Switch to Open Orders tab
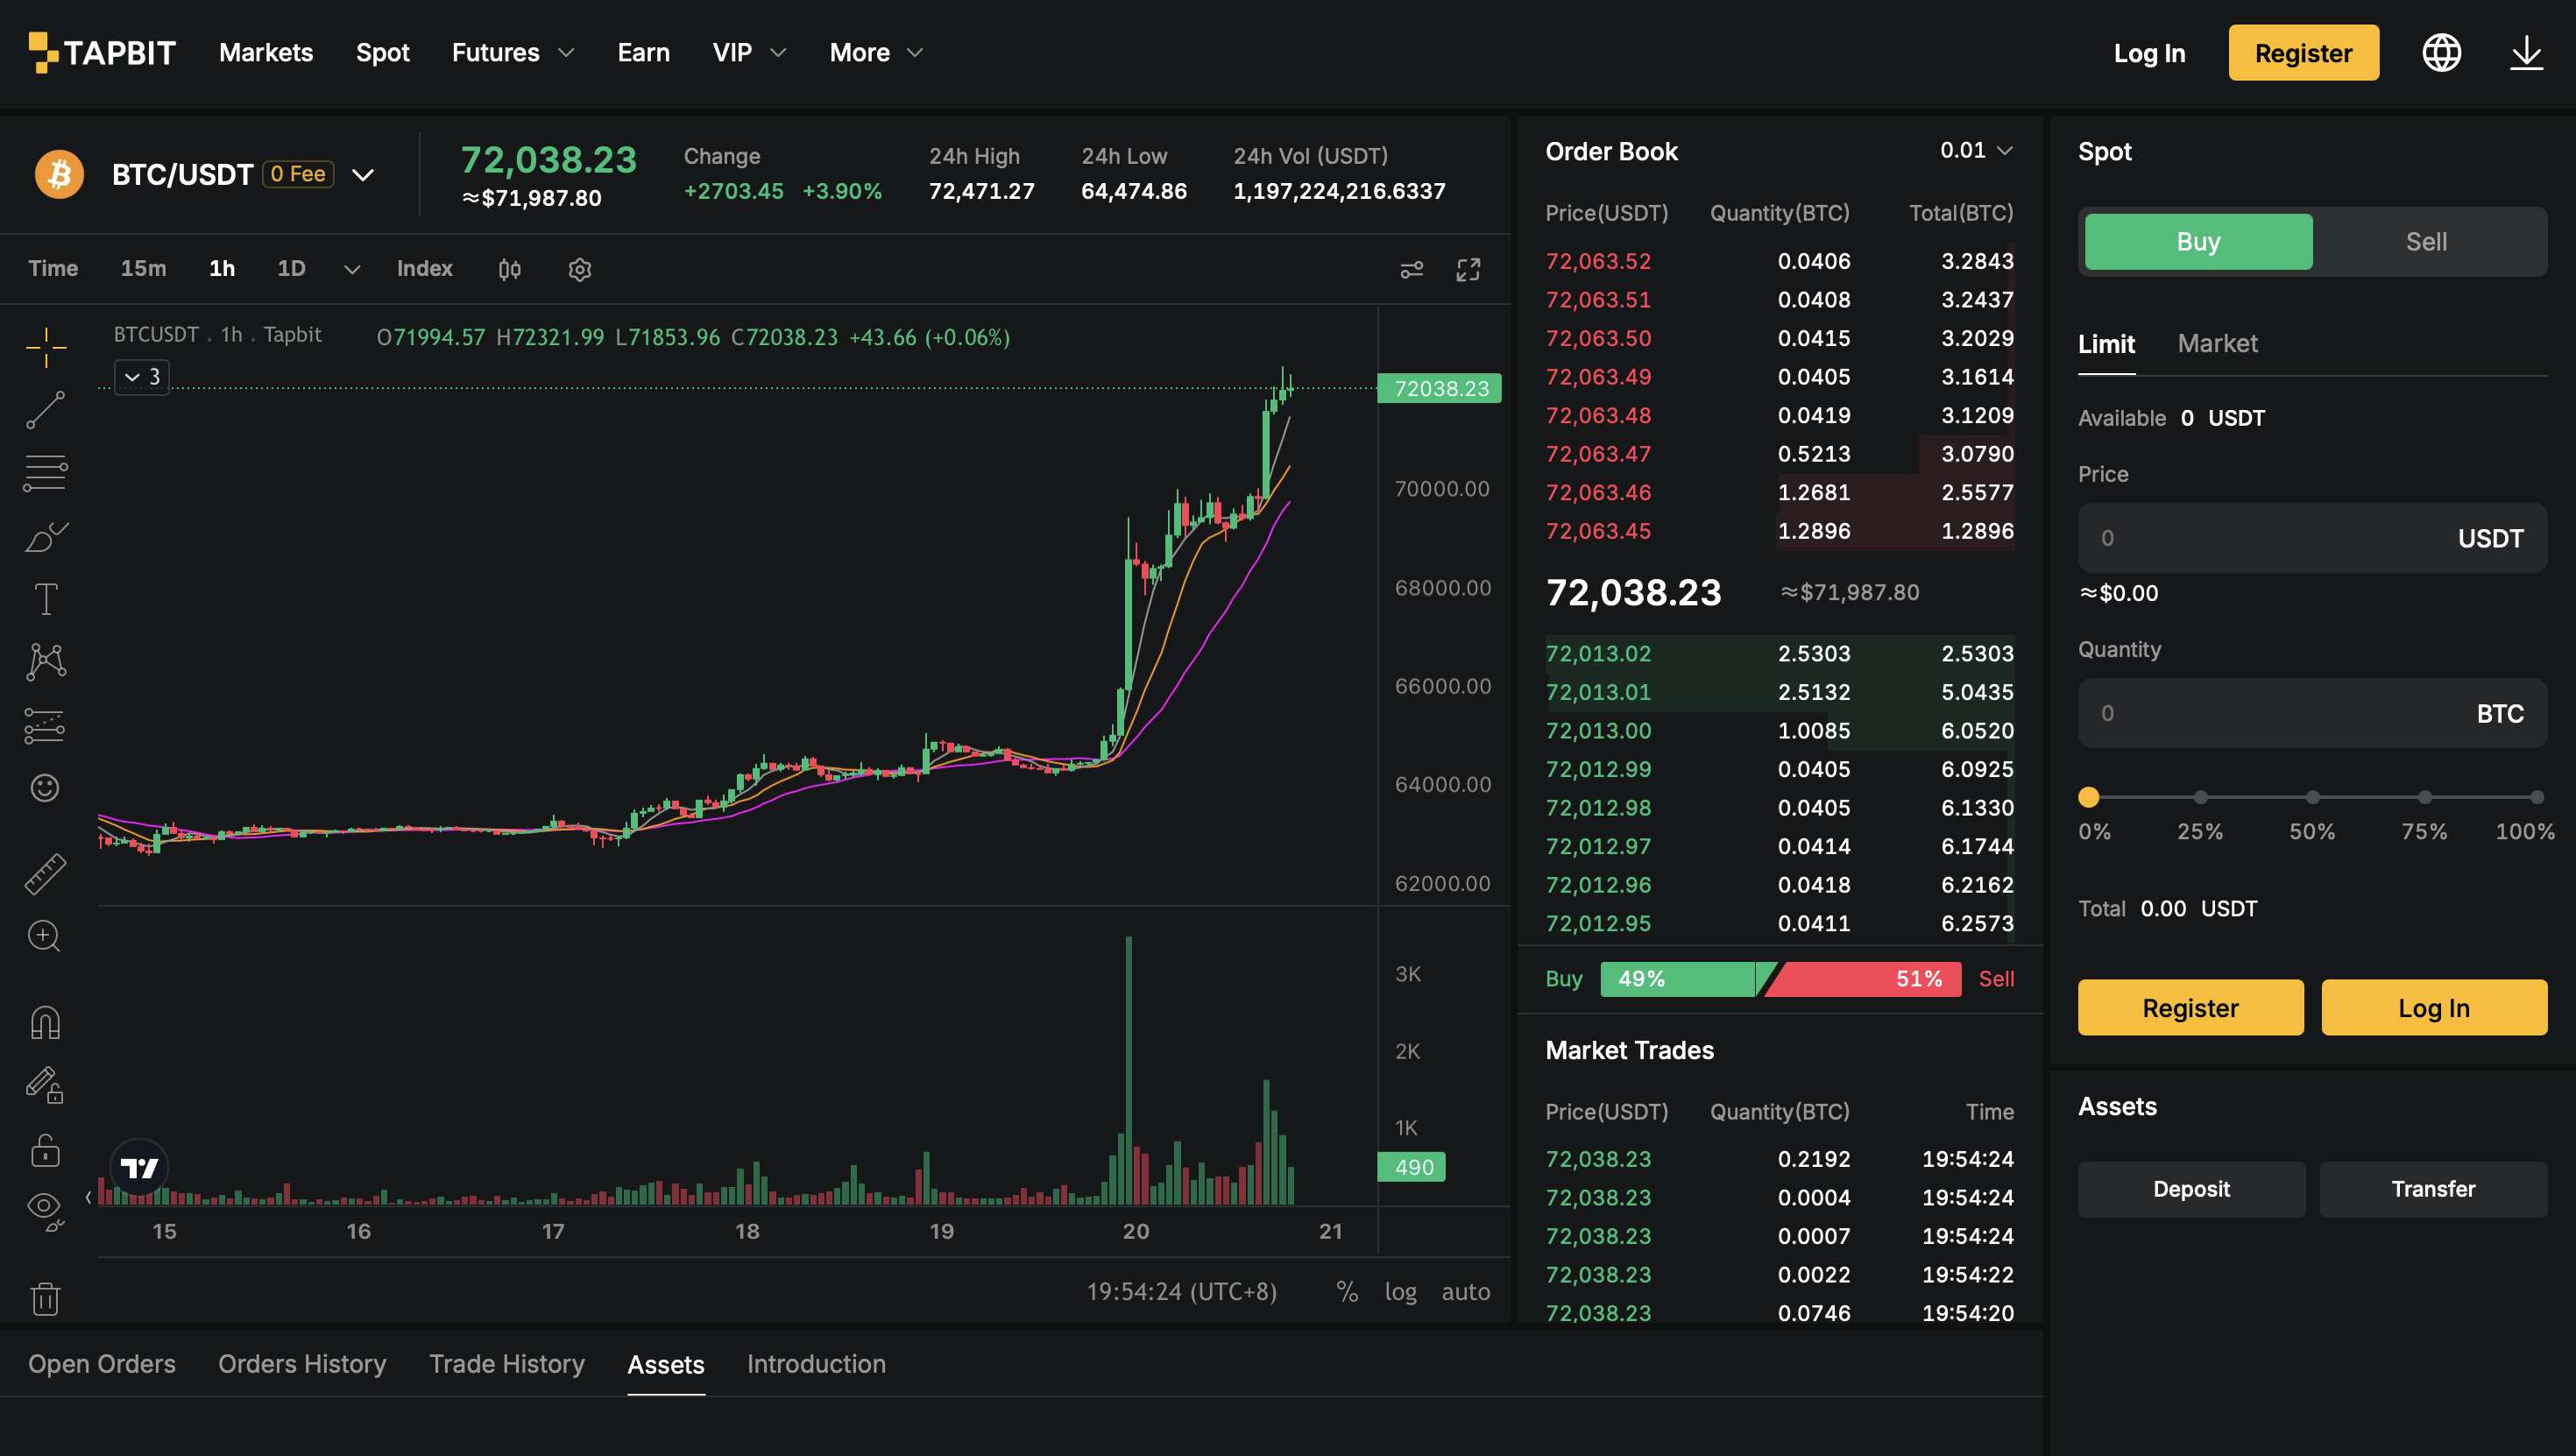Viewport: 2576px width, 1456px height. pyautogui.click(x=102, y=1364)
